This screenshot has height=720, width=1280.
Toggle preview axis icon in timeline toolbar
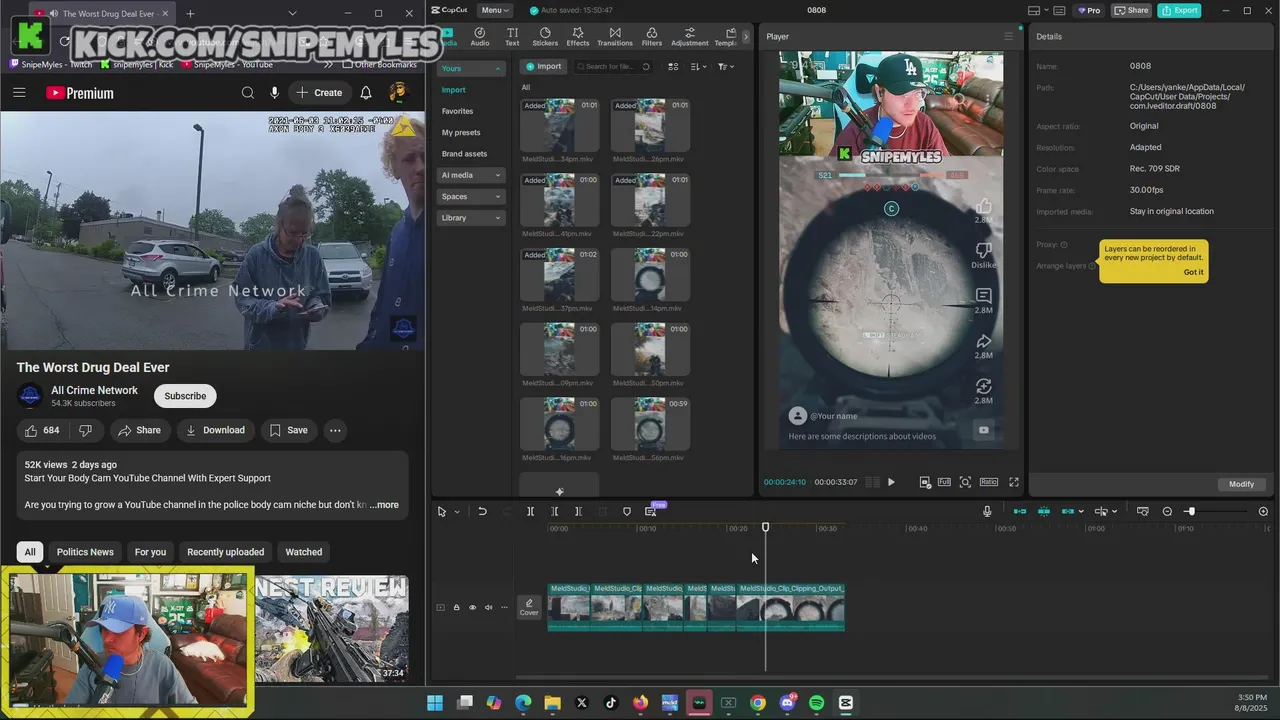1101,511
